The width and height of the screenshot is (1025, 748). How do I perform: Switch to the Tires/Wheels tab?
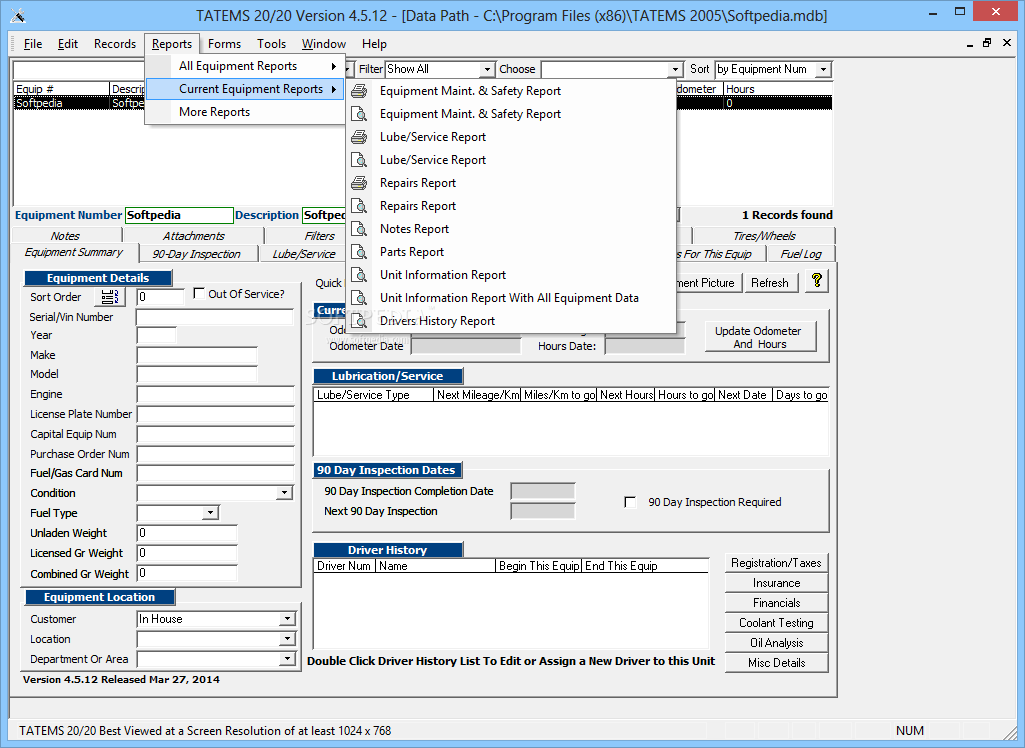[x=764, y=236]
